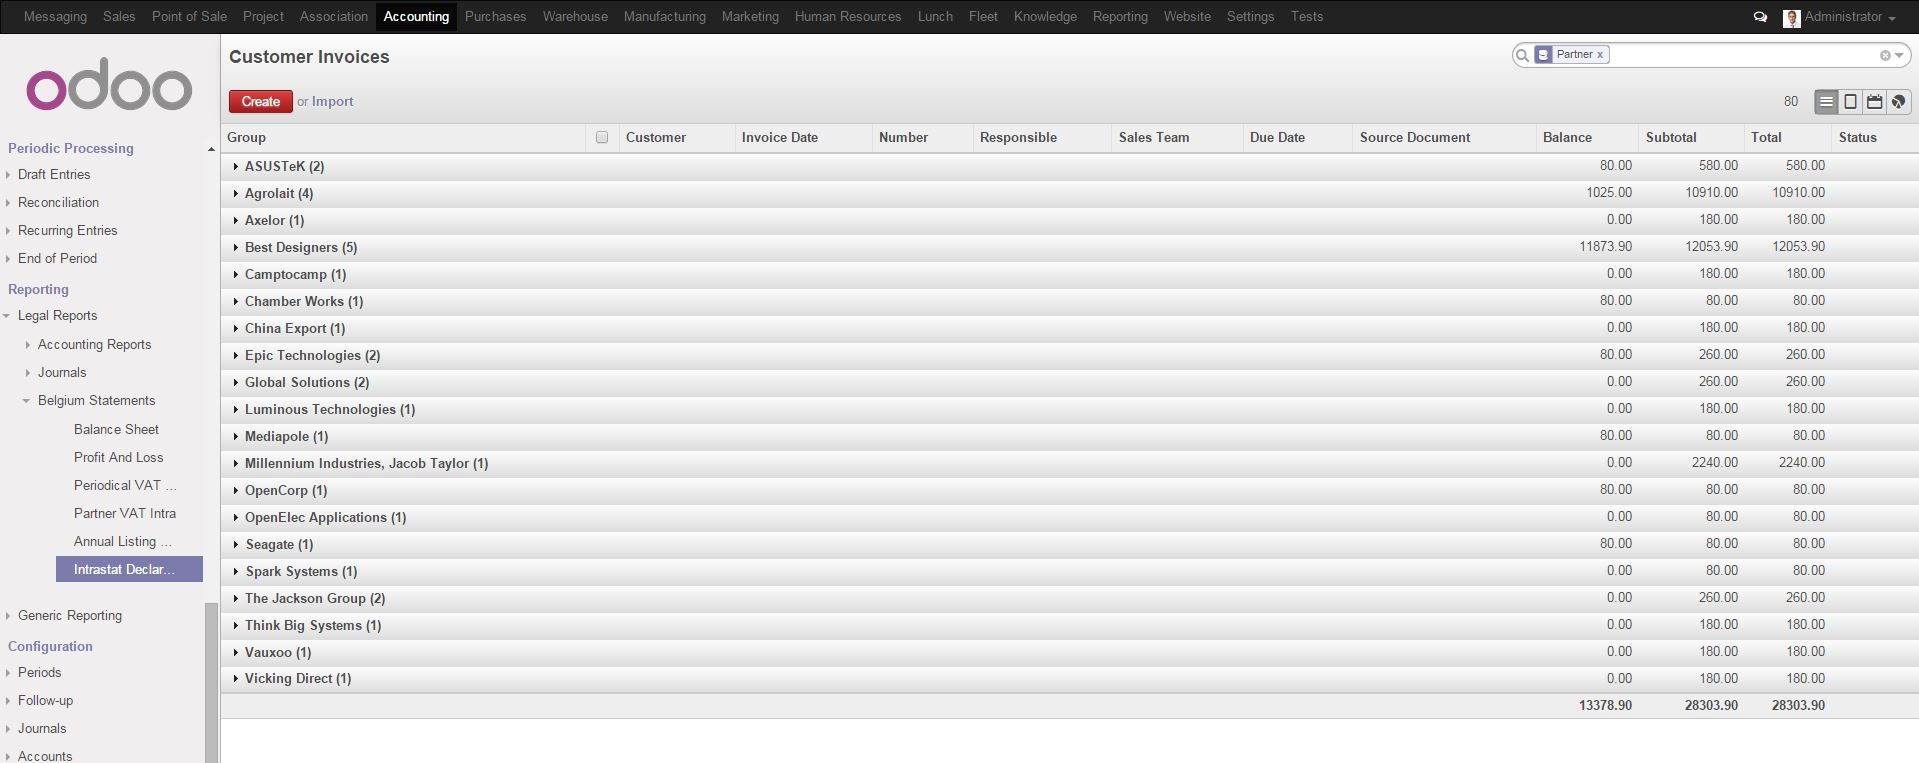Open the Accounting top menu
This screenshot has height=763, width=1919.
(x=416, y=17)
